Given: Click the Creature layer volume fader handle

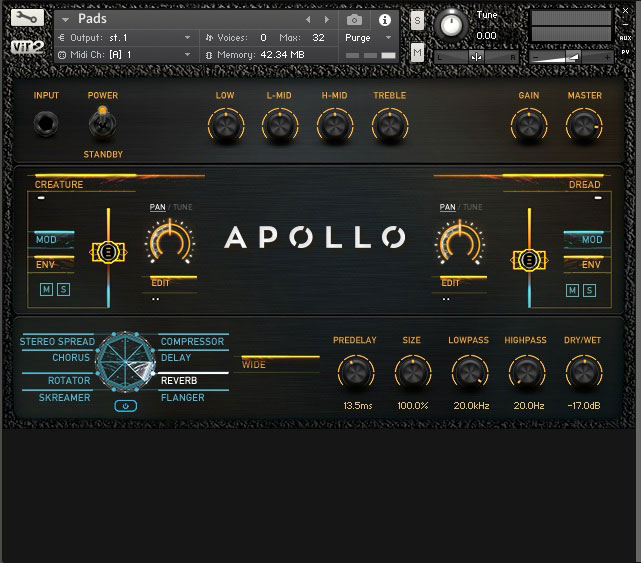Looking at the screenshot, I should [108, 252].
